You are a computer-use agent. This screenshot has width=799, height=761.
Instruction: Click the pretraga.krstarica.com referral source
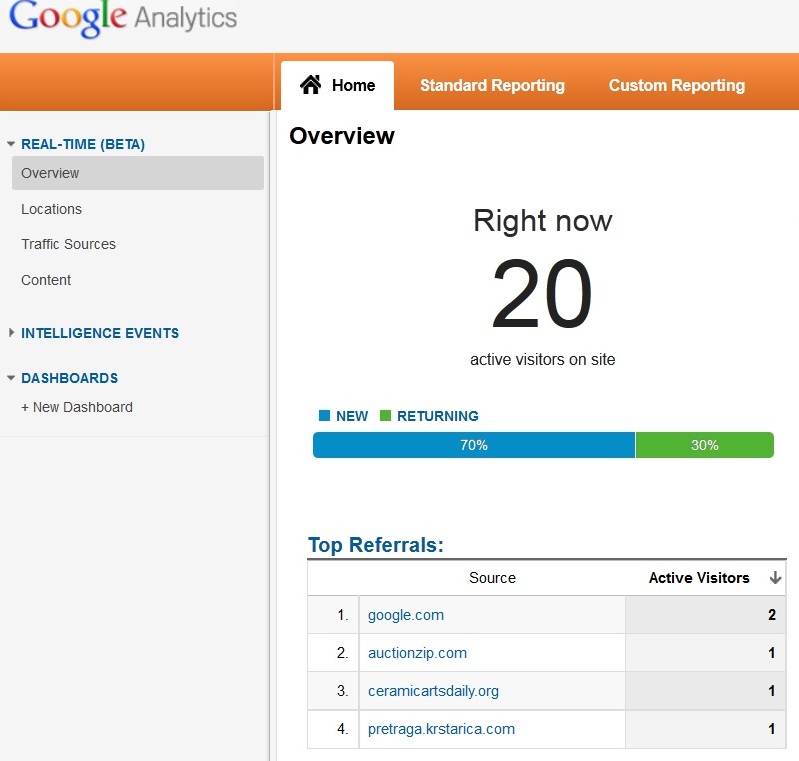pos(441,729)
